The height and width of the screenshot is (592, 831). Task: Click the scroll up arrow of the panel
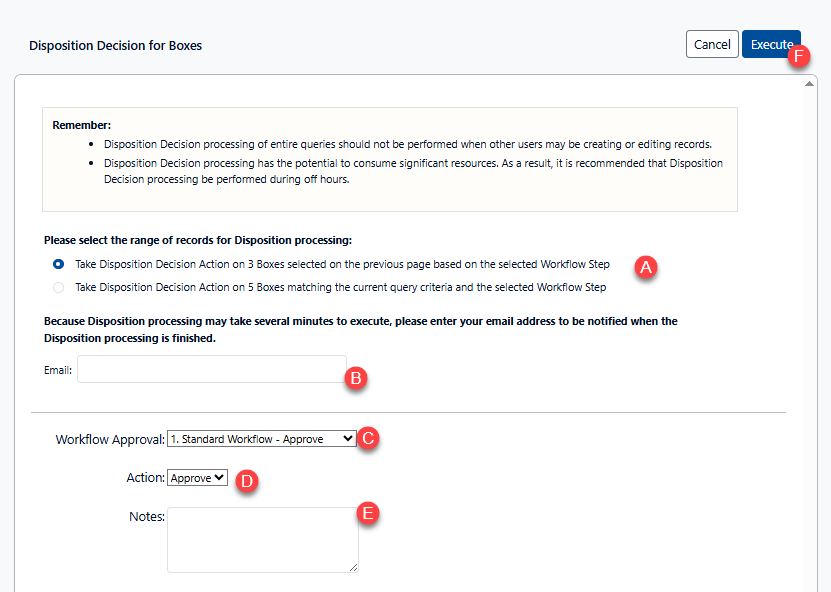809,84
